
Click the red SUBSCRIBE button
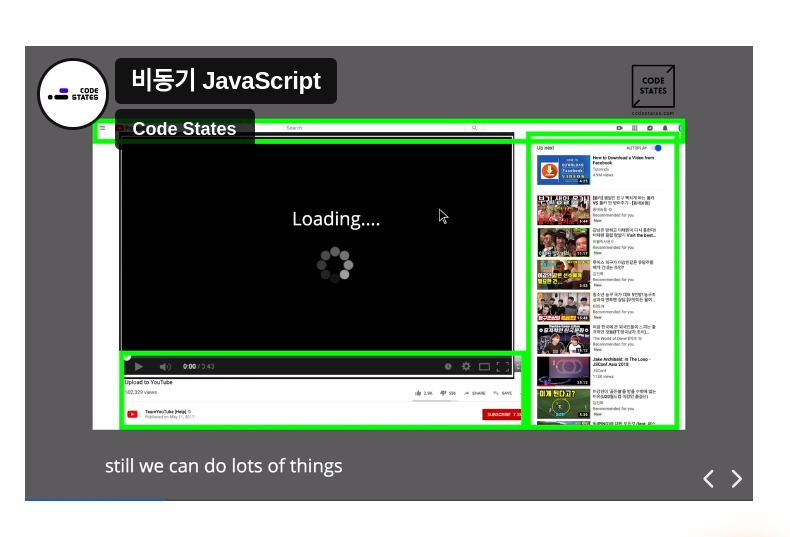click(x=502, y=414)
